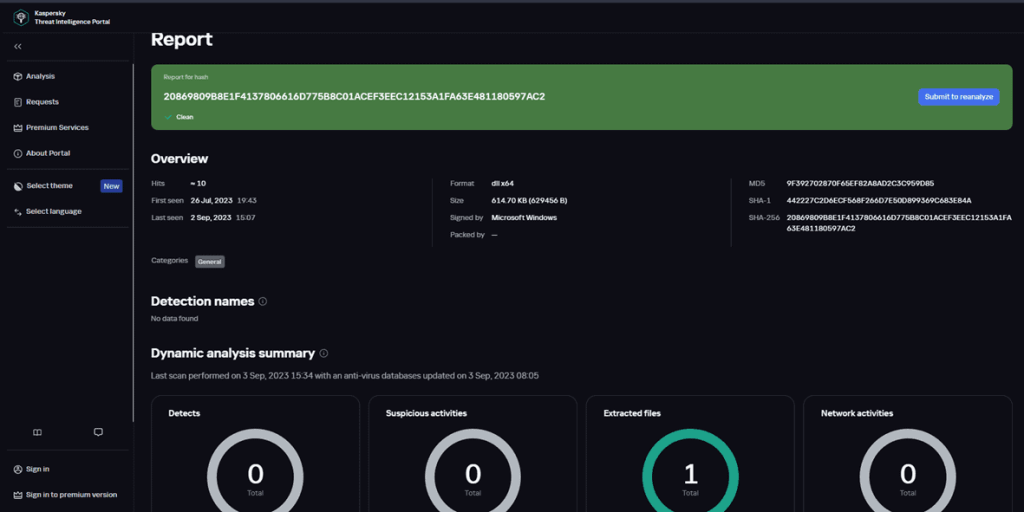The width and height of the screenshot is (1024, 512).
Task: Click the SHA-1 hash value
Action: pos(879,200)
